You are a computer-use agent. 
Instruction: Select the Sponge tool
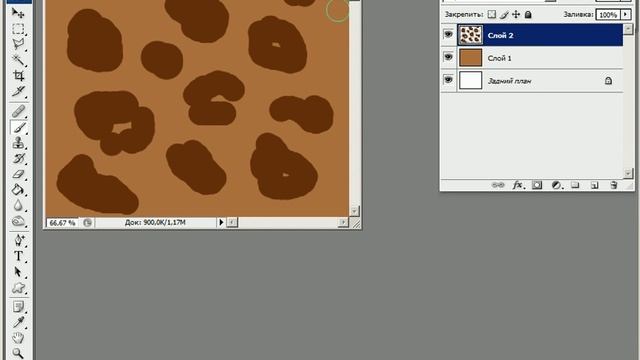(x=18, y=221)
